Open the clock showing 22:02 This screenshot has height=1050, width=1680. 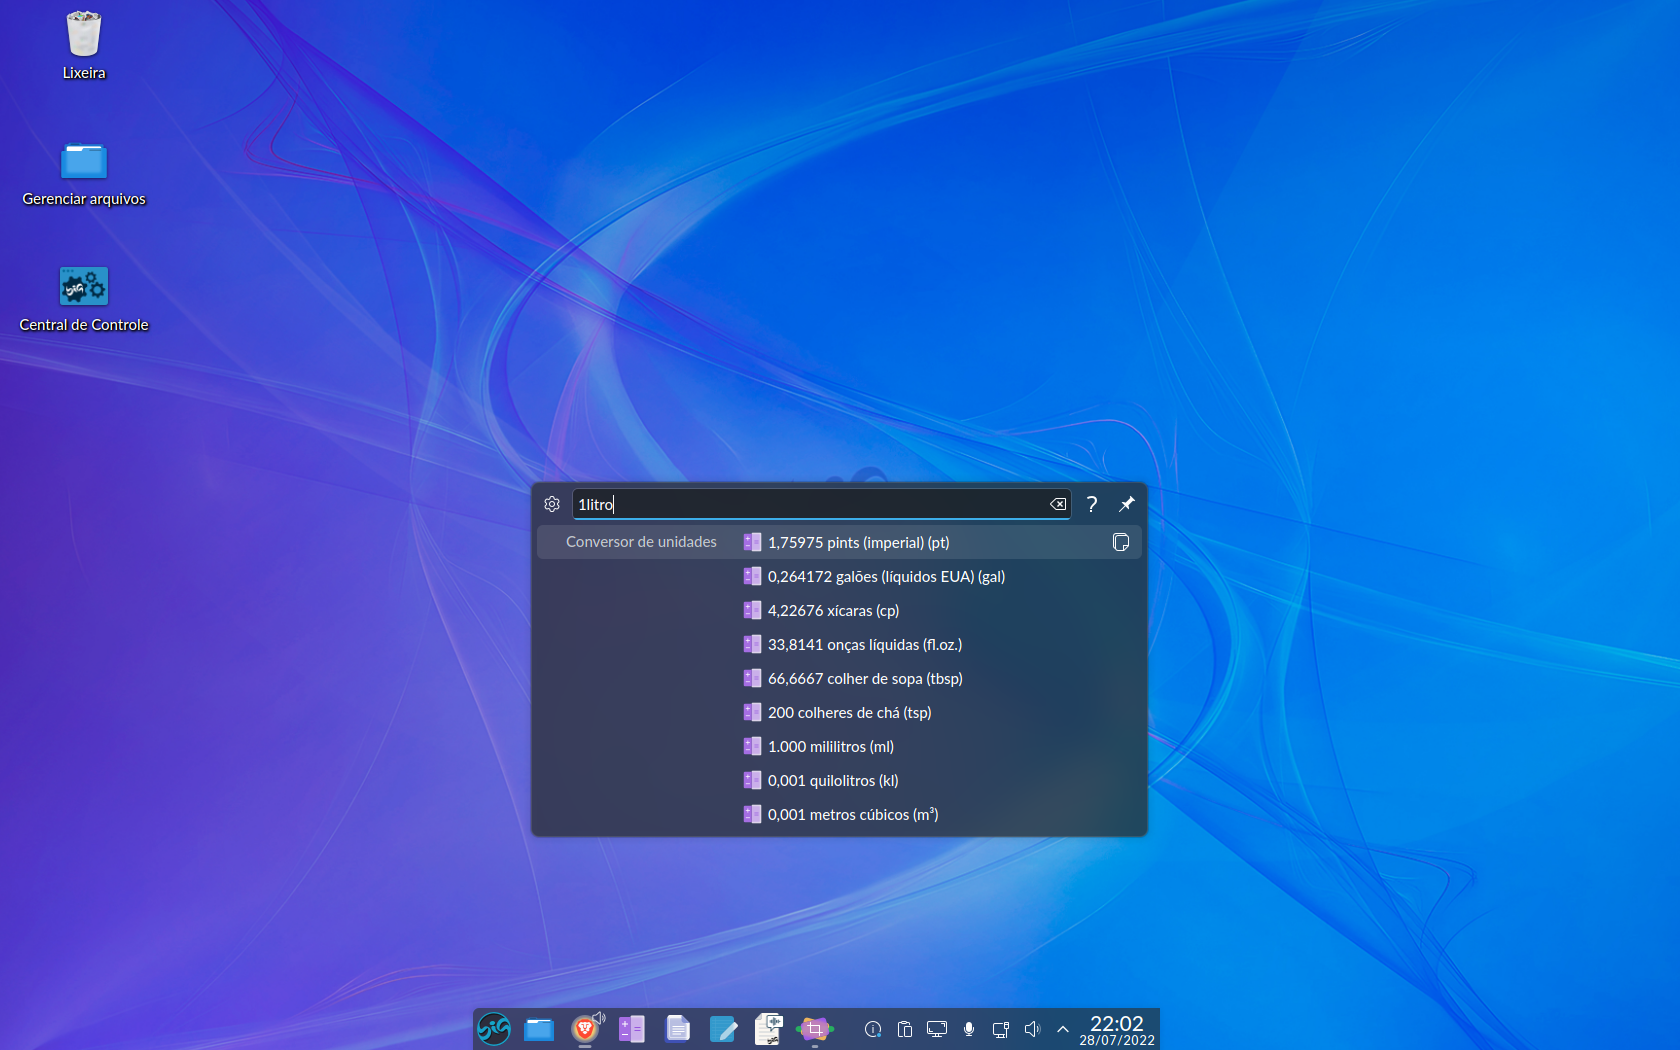click(x=1117, y=1030)
